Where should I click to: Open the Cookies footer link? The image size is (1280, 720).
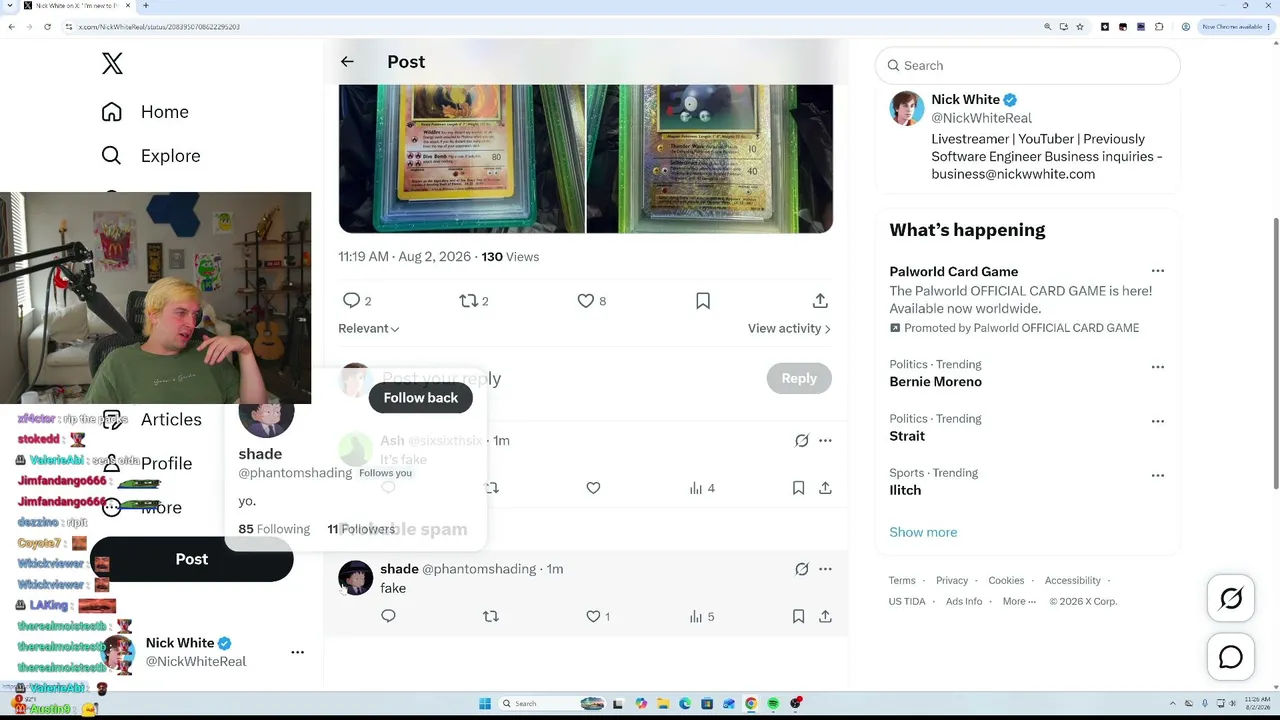tap(1006, 581)
